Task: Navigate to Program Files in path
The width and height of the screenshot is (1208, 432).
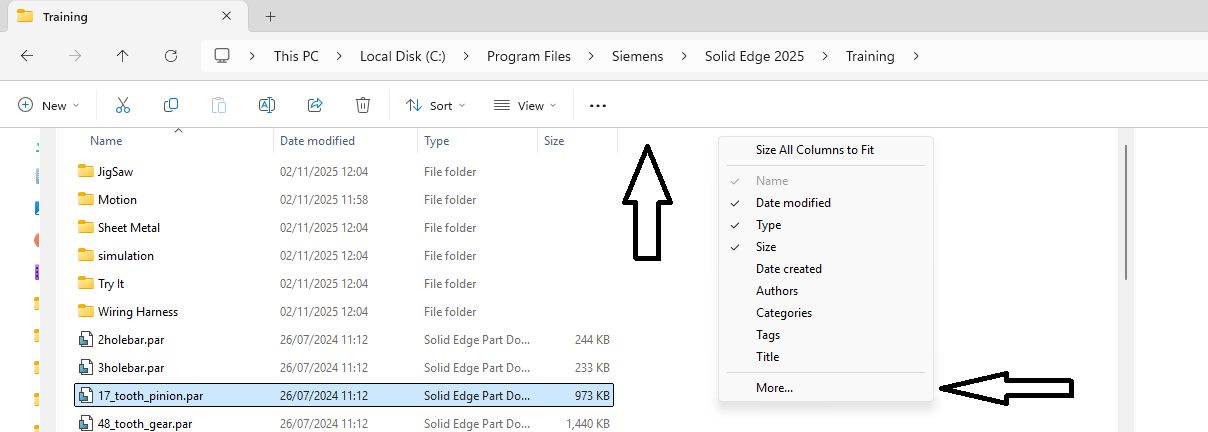Action: (x=529, y=56)
